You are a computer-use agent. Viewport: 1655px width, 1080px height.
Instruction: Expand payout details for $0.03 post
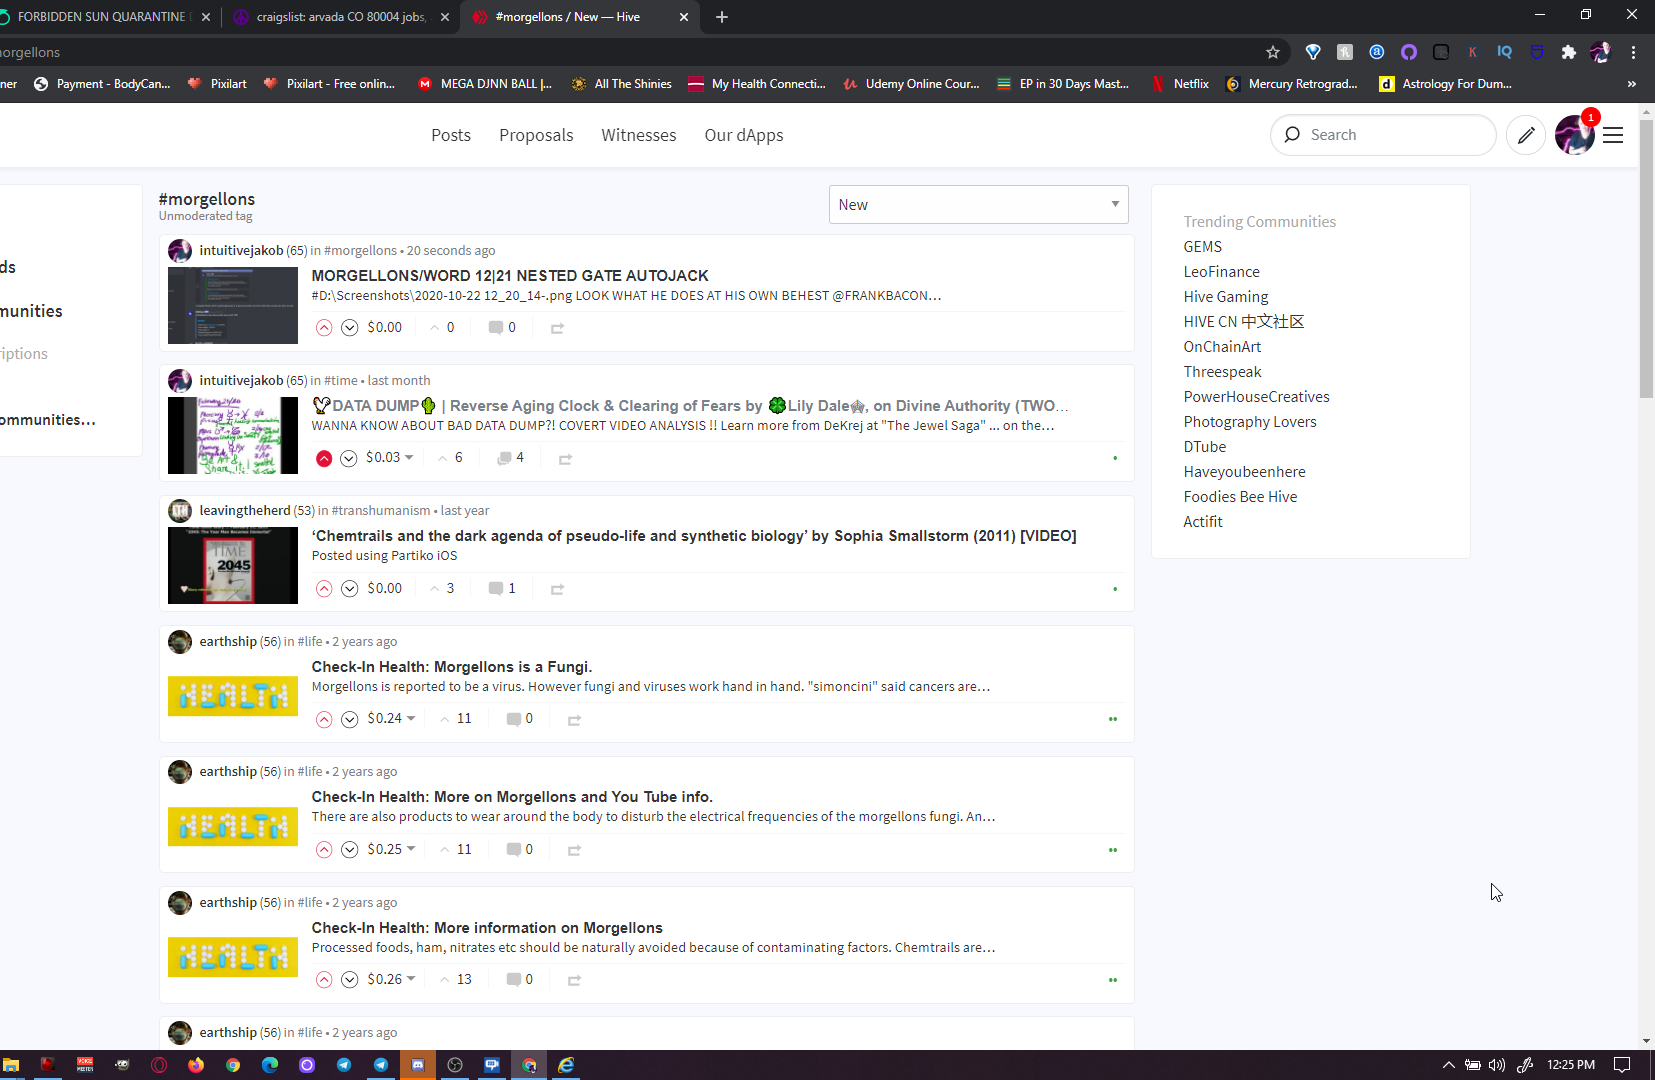pos(409,457)
